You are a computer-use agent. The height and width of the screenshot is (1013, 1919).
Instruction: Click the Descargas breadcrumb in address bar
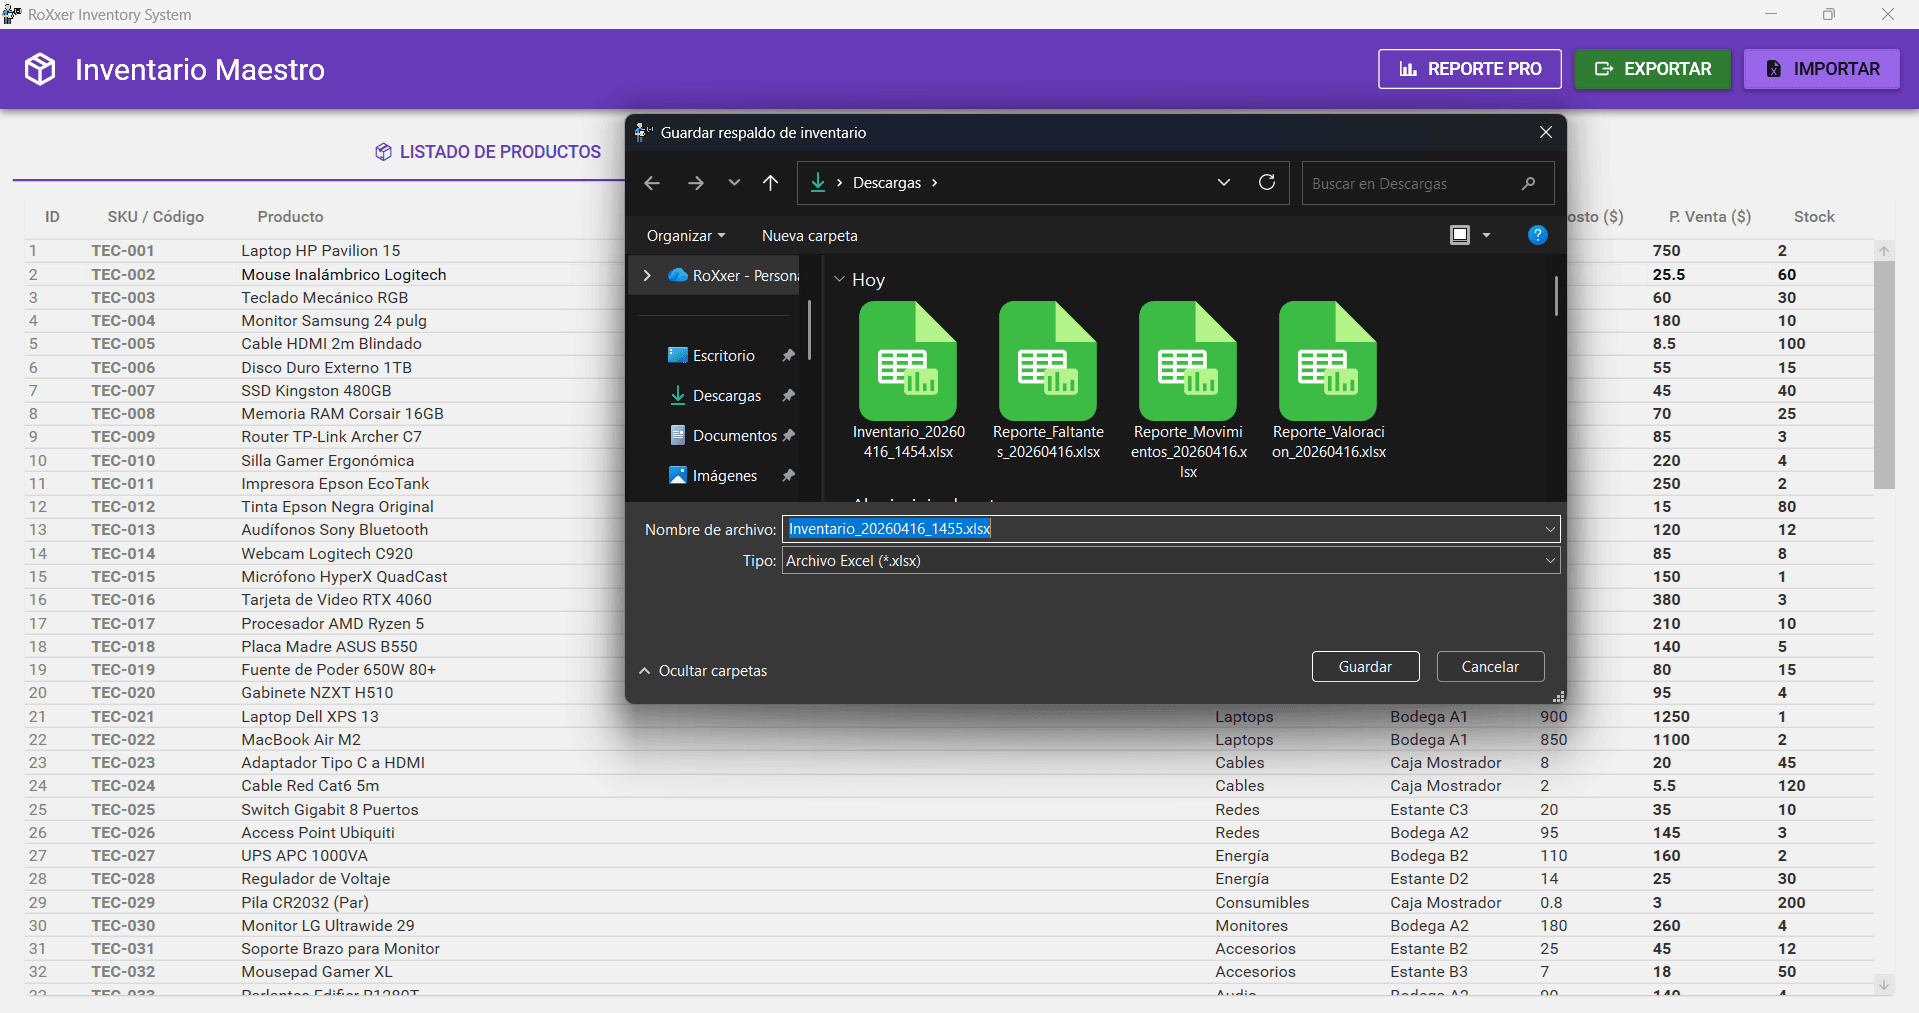point(886,183)
